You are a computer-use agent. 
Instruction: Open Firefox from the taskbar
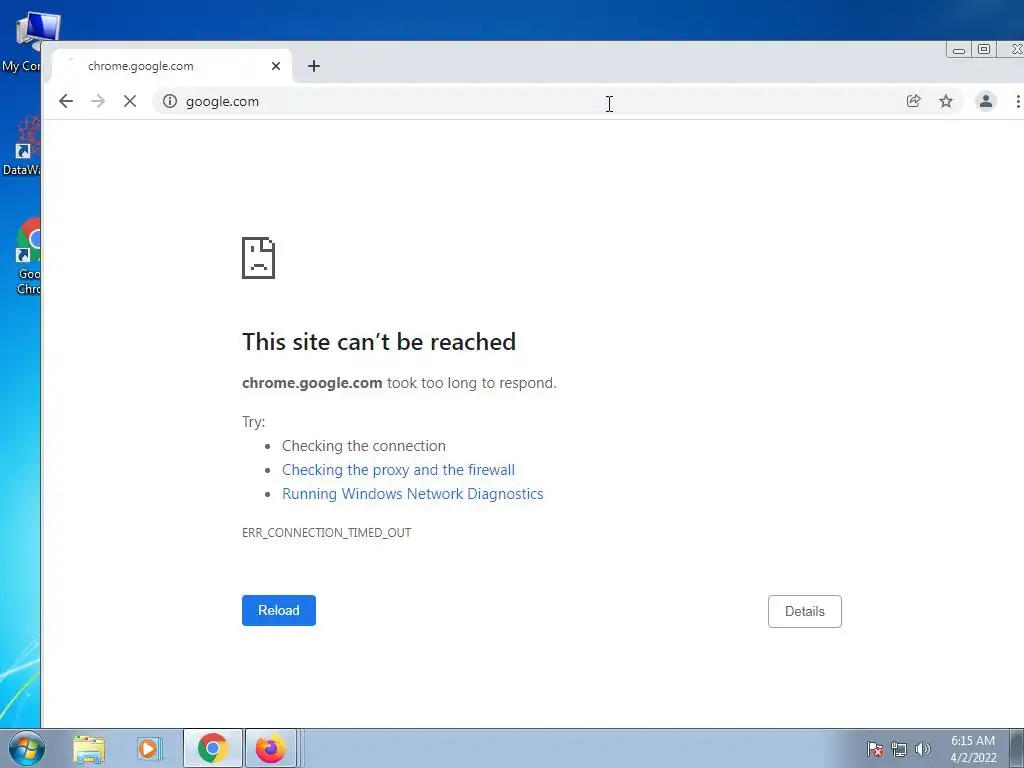(x=270, y=748)
